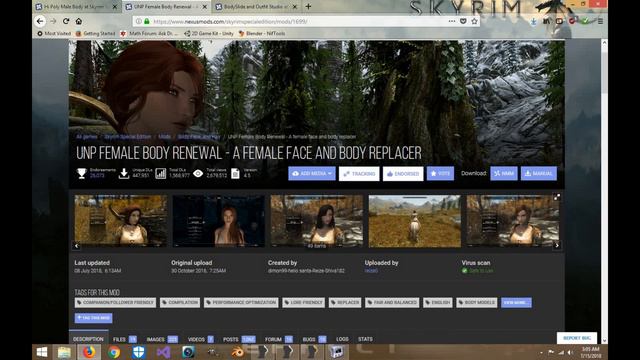Click the Lore-Friendly tag
This screenshot has width=640, height=360.
[303, 302]
